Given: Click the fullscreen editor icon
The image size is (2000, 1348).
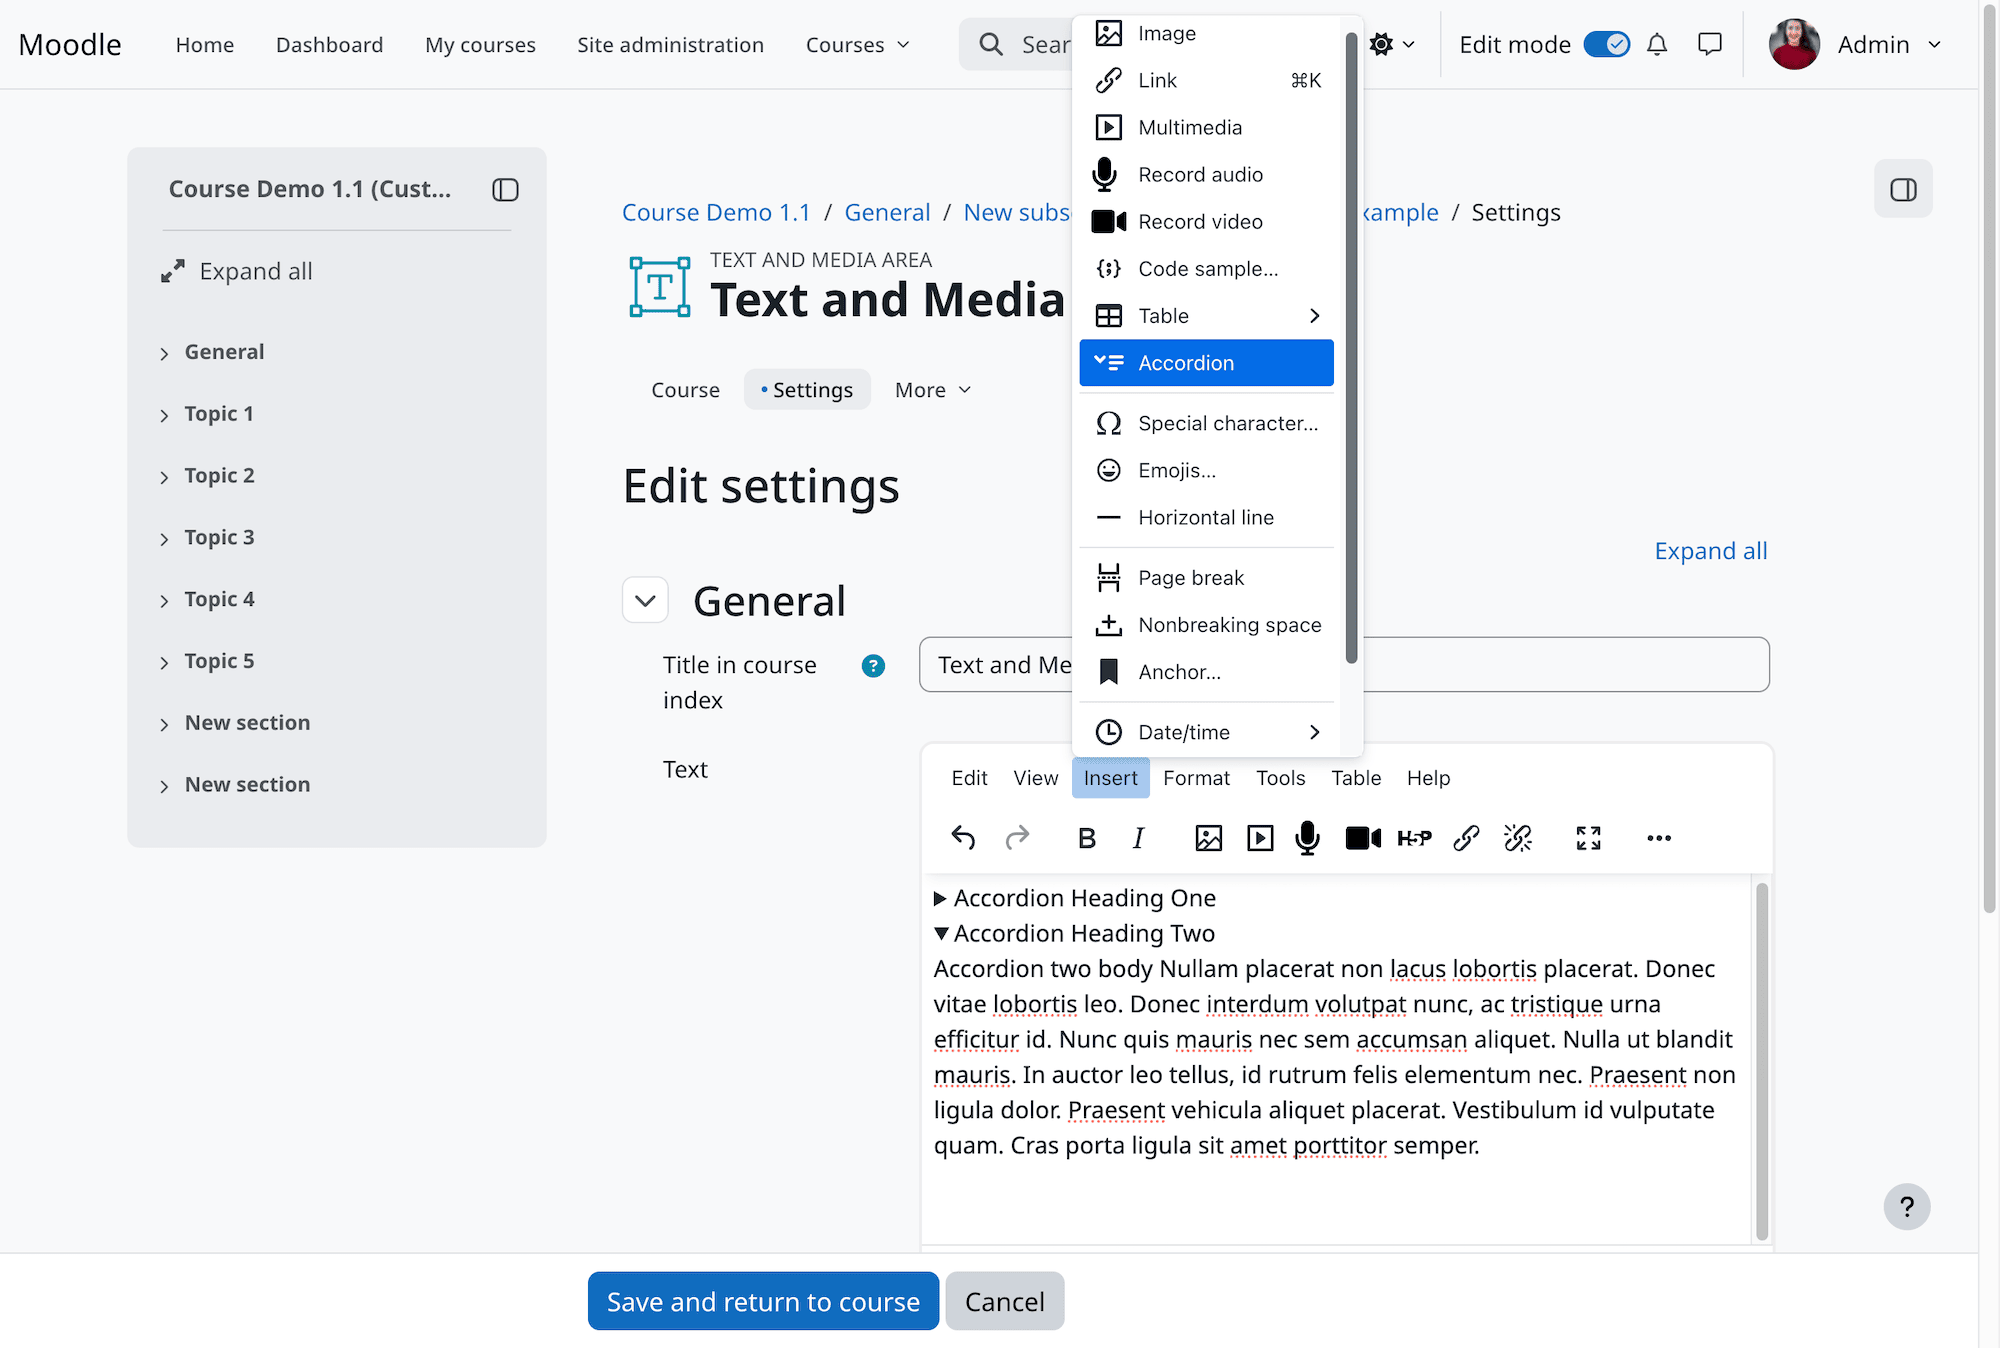Looking at the screenshot, I should click(x=1588, y=838).
